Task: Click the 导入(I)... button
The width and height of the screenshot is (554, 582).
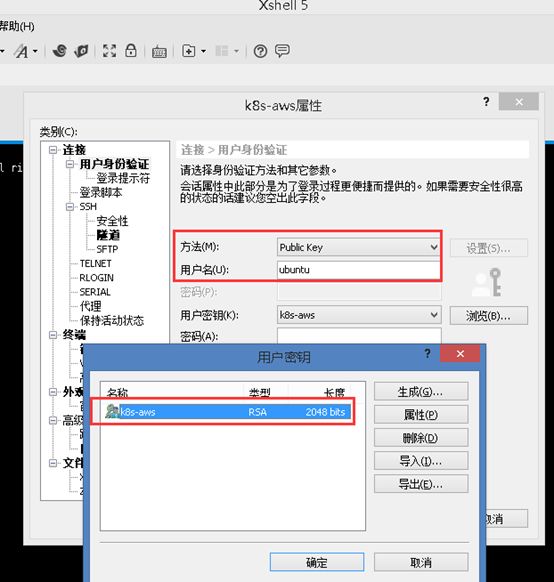Action: click(x=421, y=461)
